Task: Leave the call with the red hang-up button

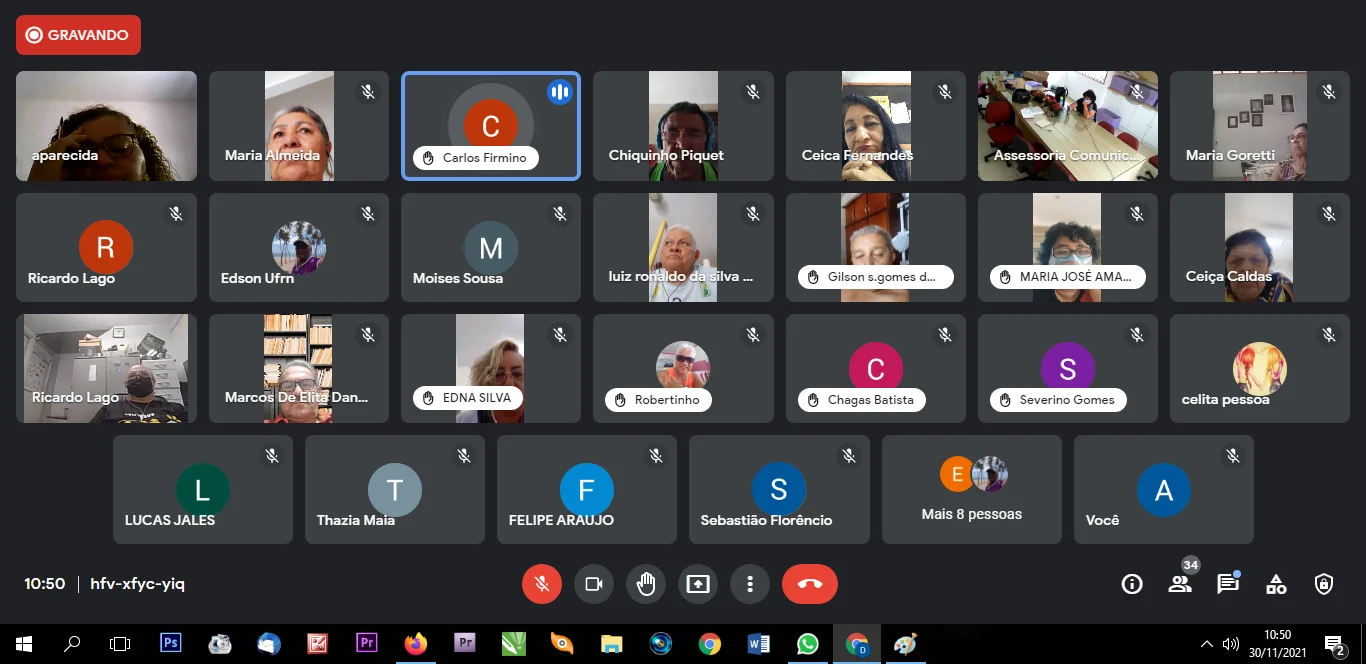Action: [x=810, y=584]
